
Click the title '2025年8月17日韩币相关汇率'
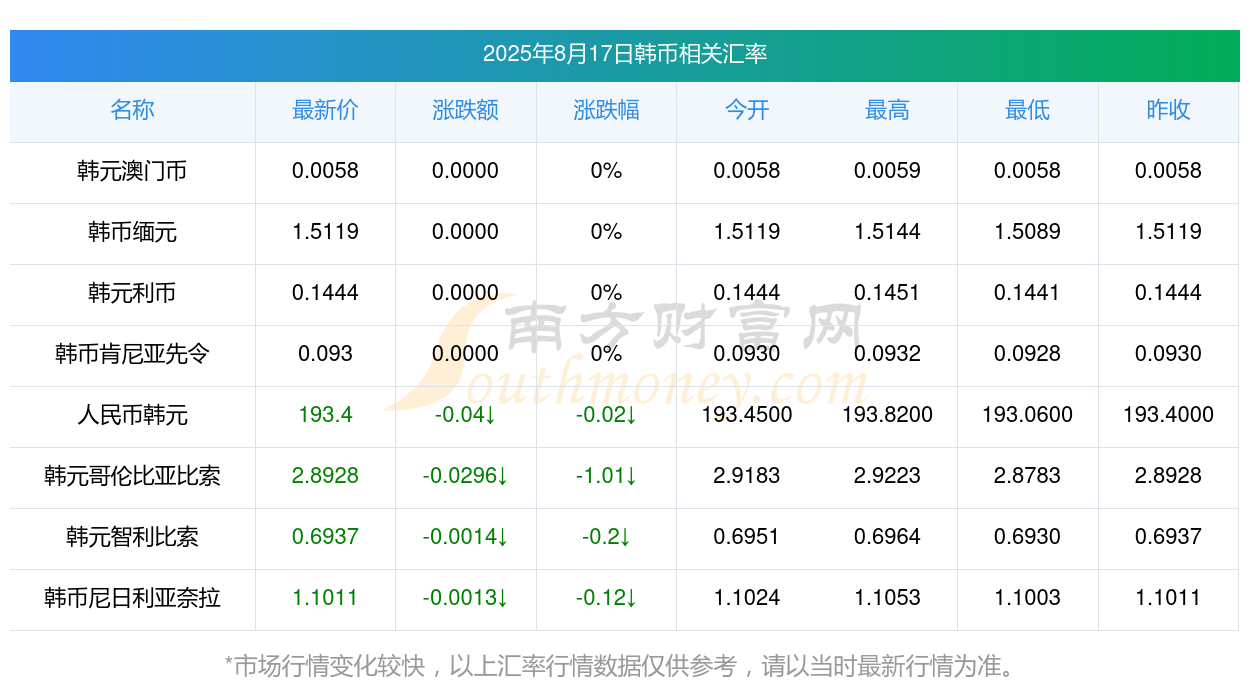[x=625, y=54]
